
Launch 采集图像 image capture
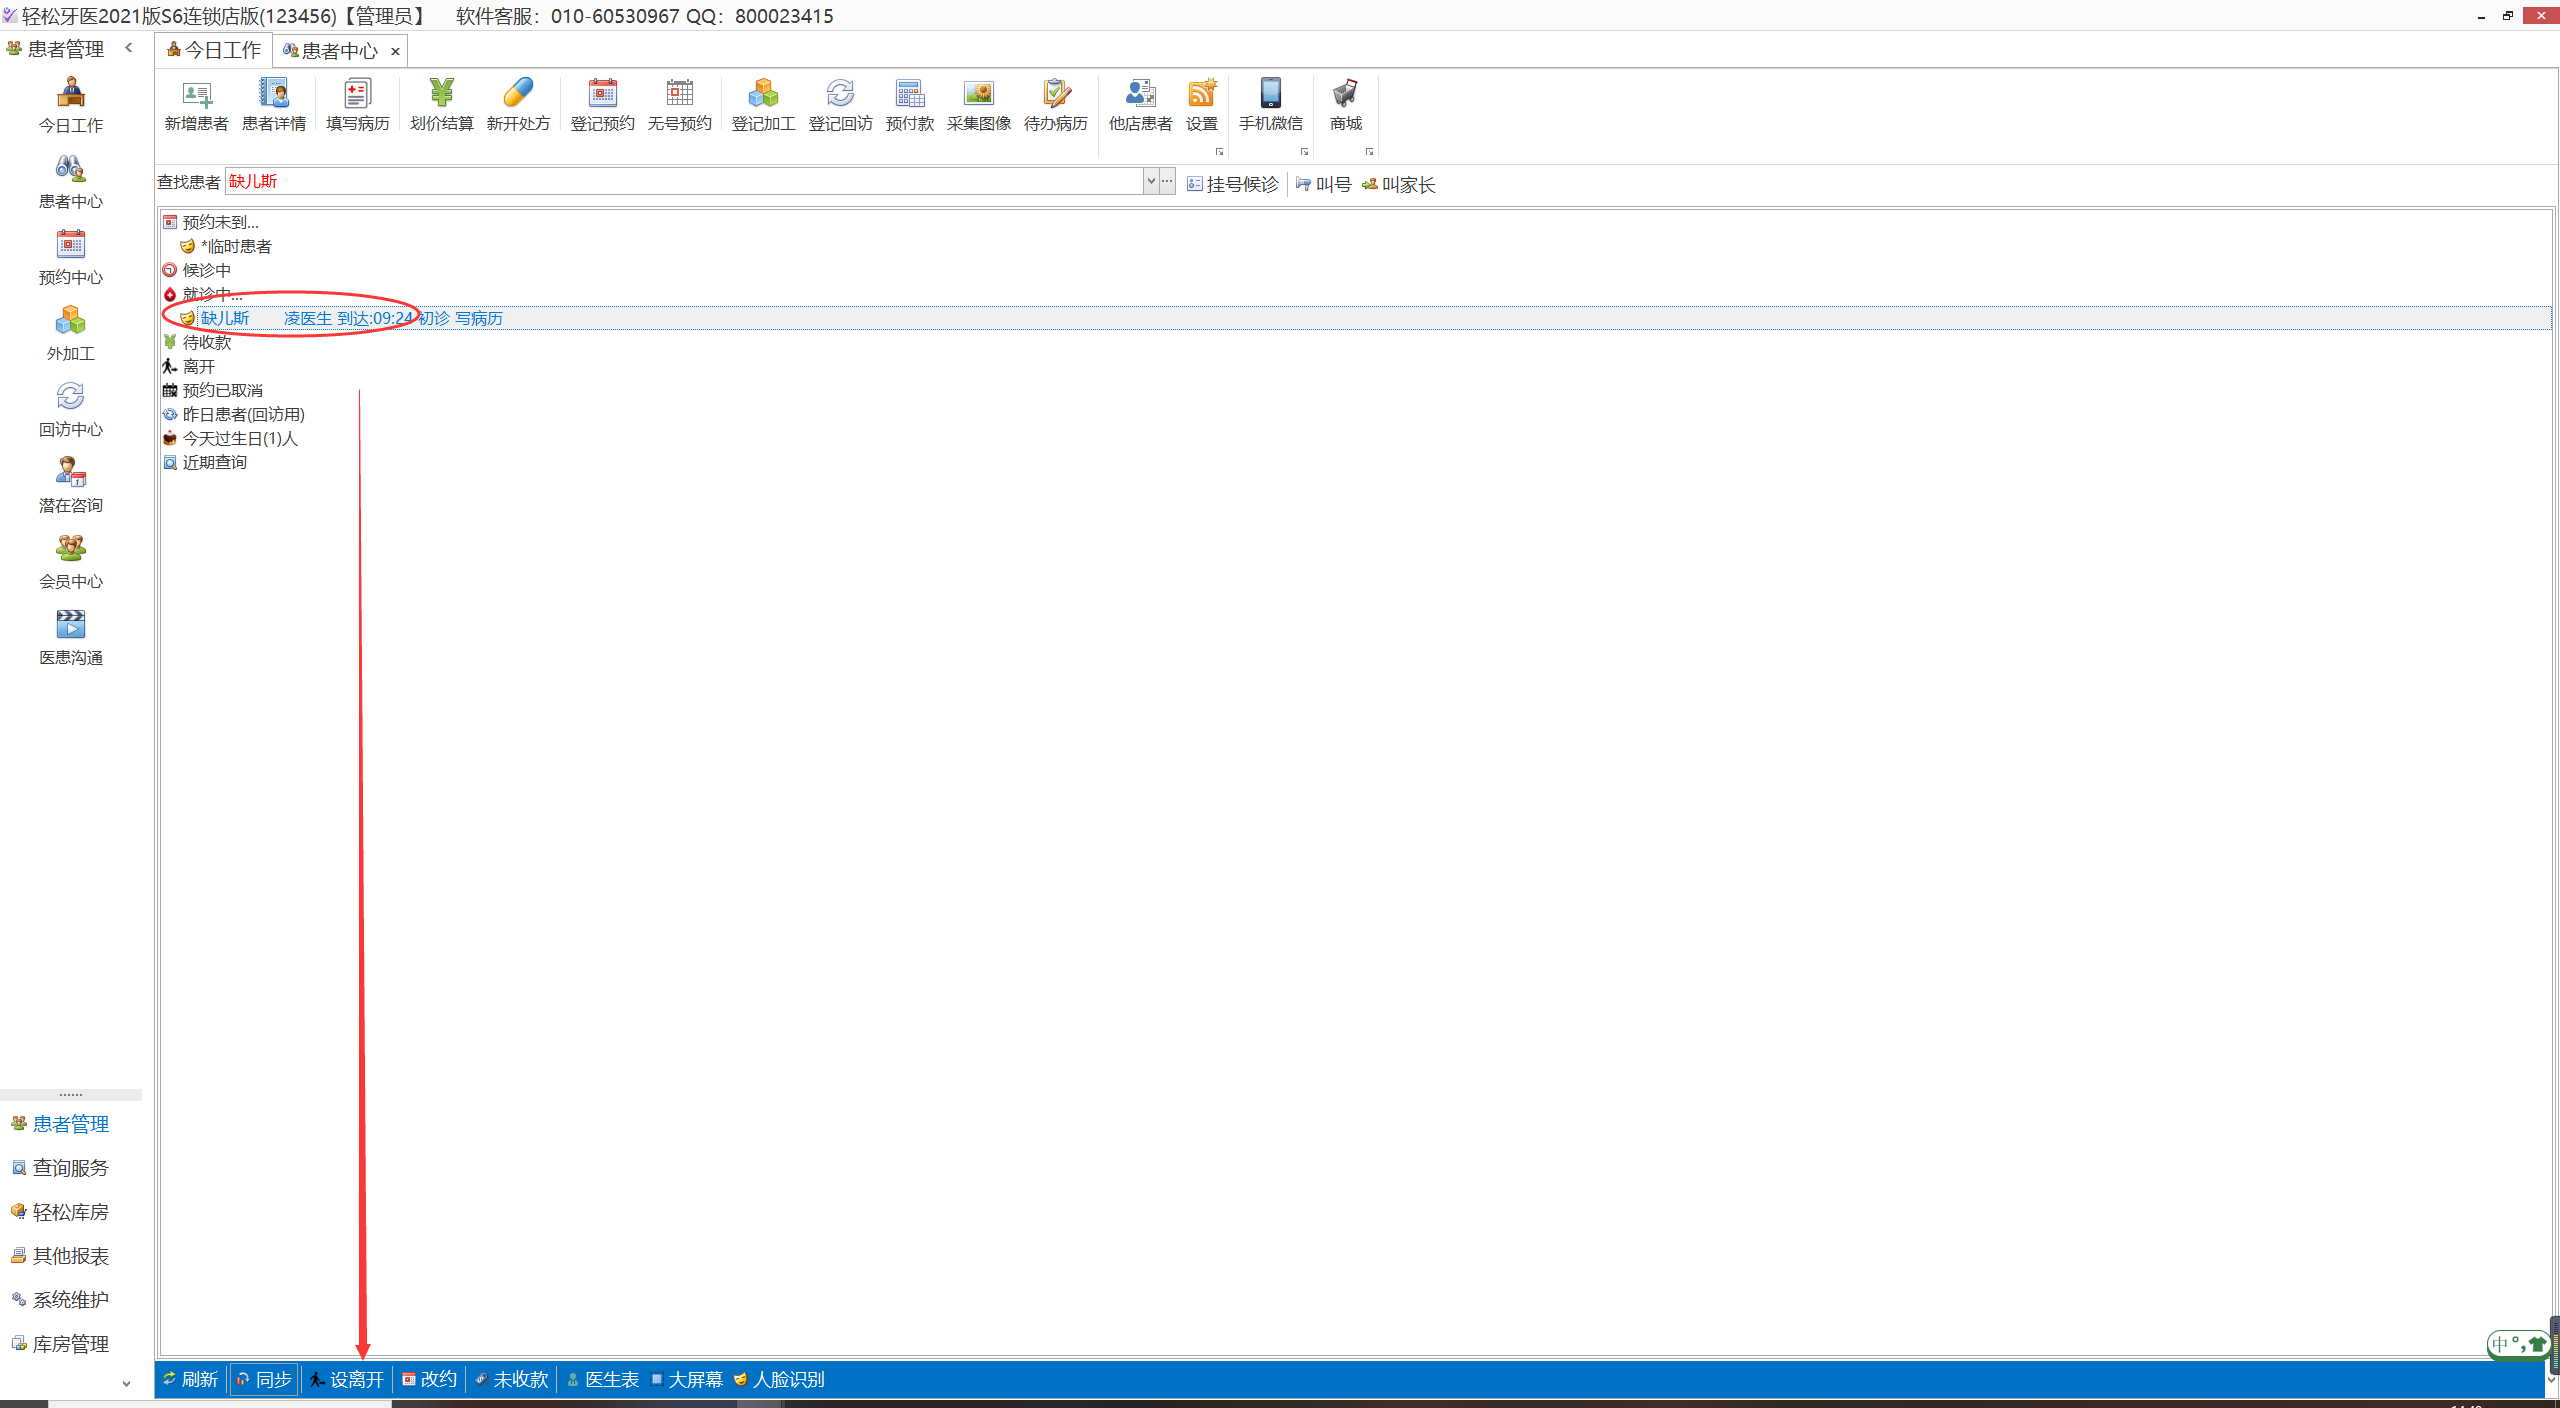978,105
